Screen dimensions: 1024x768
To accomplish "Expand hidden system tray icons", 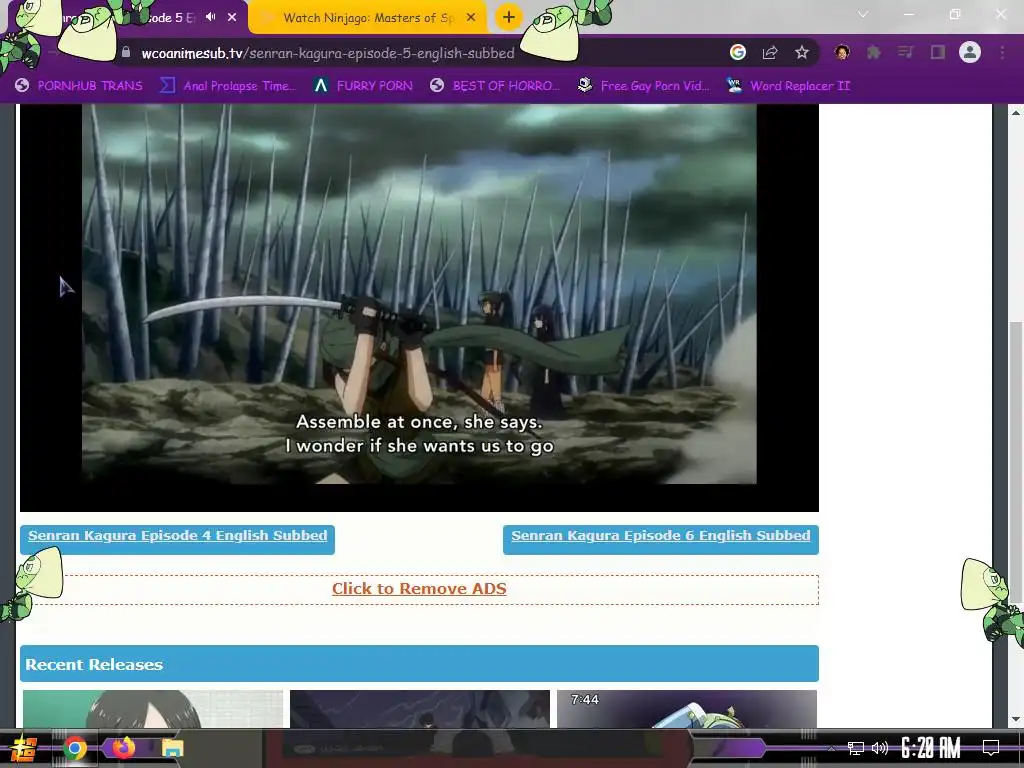I will point(831,748).
